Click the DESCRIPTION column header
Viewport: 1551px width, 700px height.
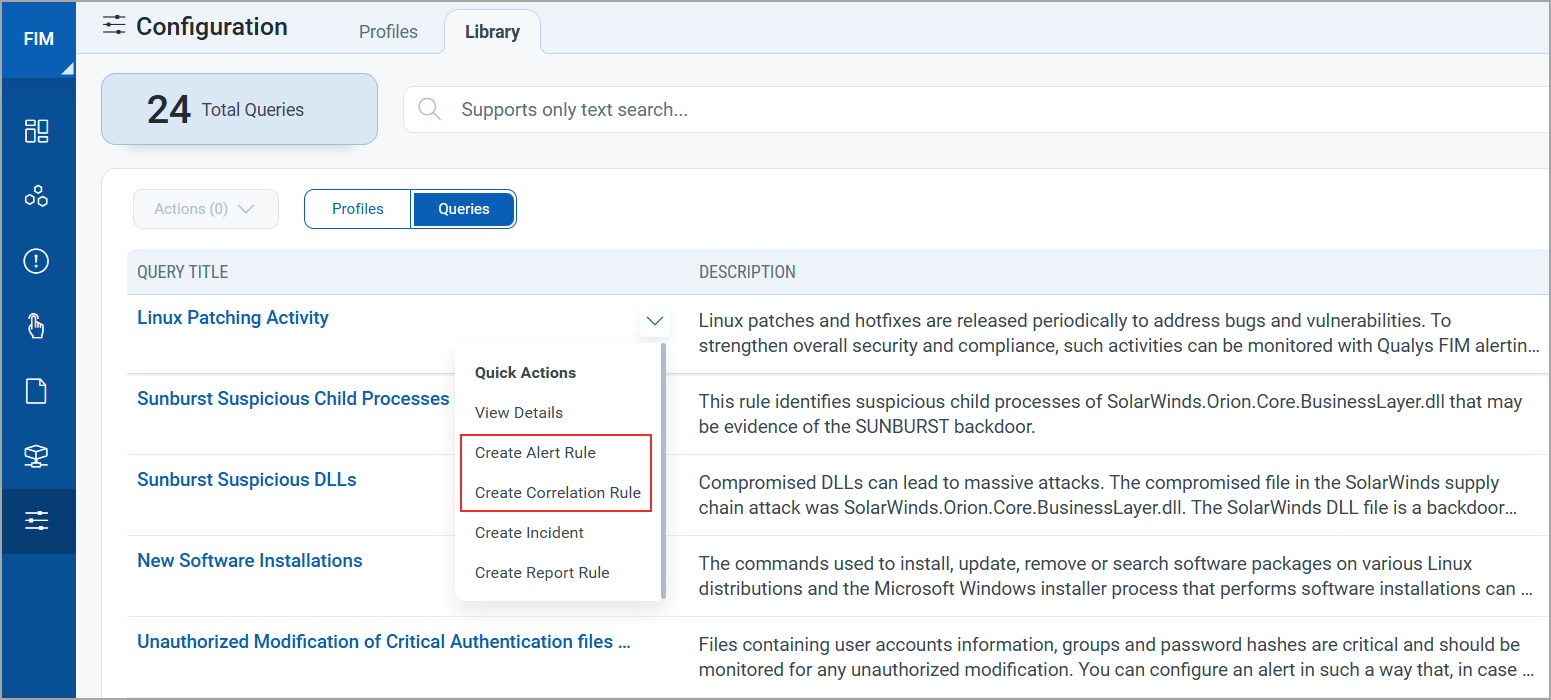[x=747, y=272]
